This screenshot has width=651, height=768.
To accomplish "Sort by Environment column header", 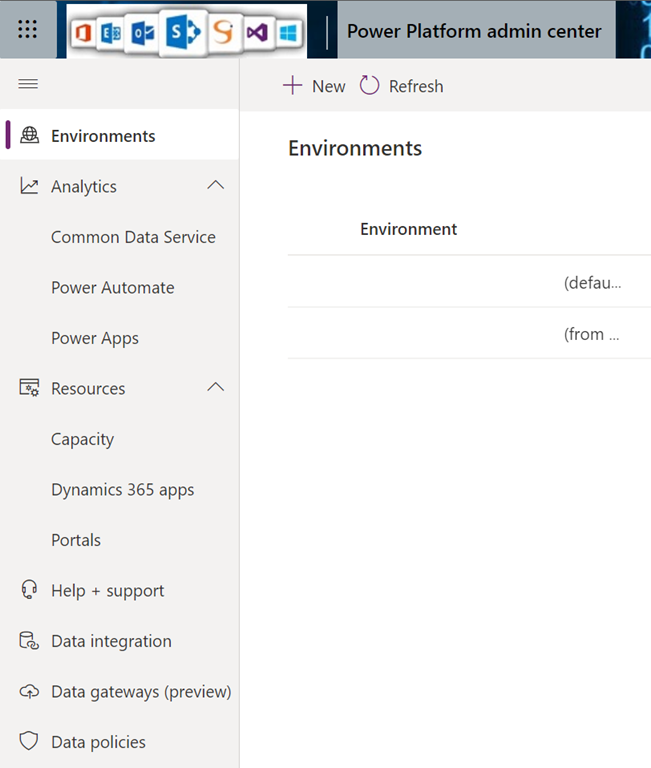I will click(x=408, y=229).
